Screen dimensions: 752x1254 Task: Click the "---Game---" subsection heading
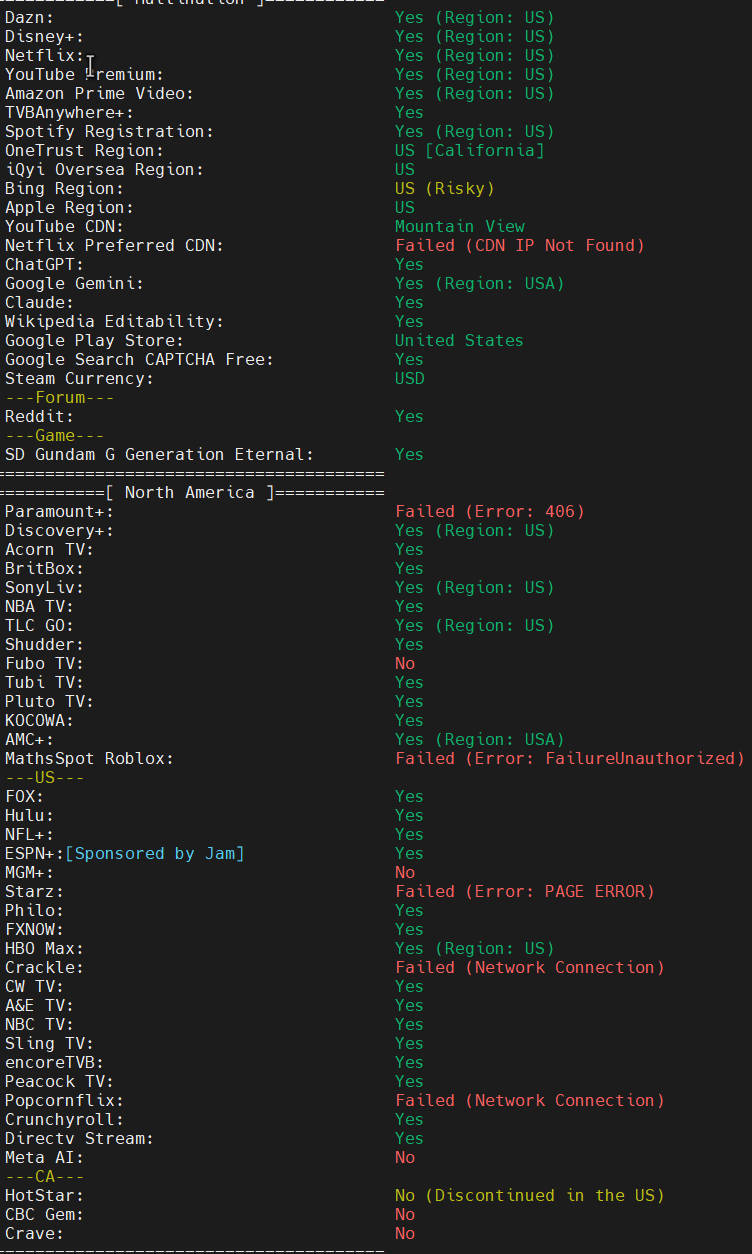tap(54, 435)
